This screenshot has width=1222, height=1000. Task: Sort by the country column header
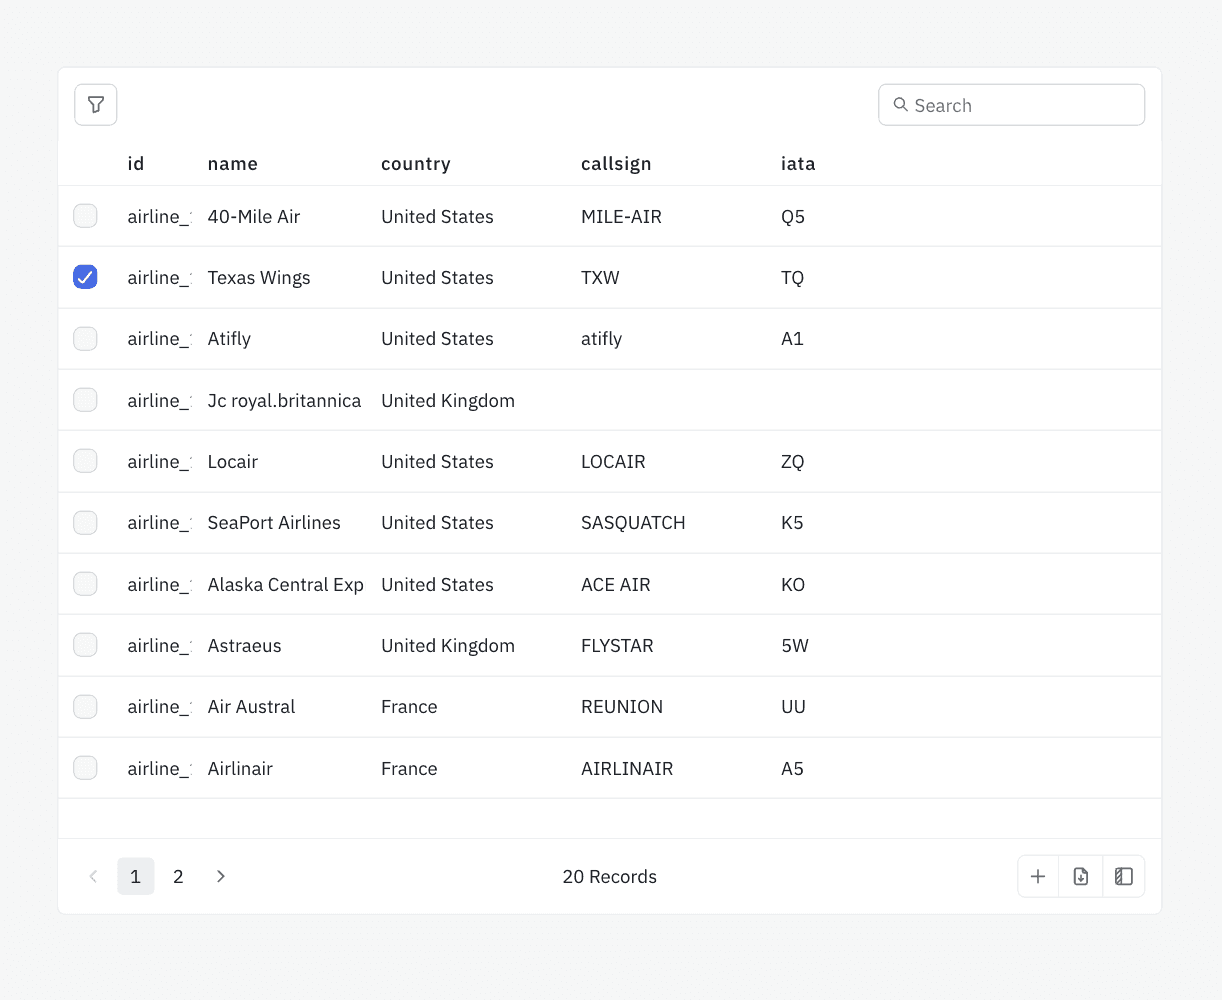click(x=416, y=164)
